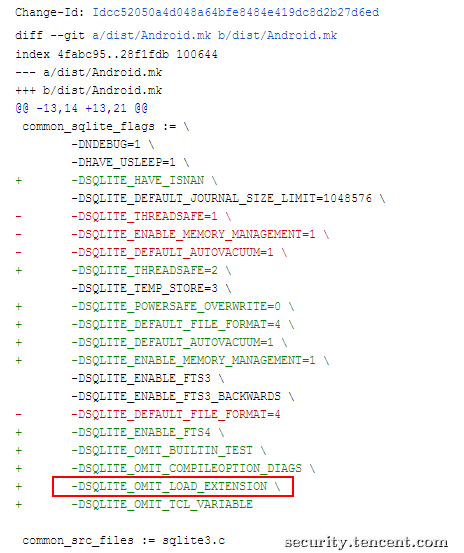Click the removed DSQLITE_THREADSAFE=1 line
This screenshot has height=553, width=464.
point(151,216)
